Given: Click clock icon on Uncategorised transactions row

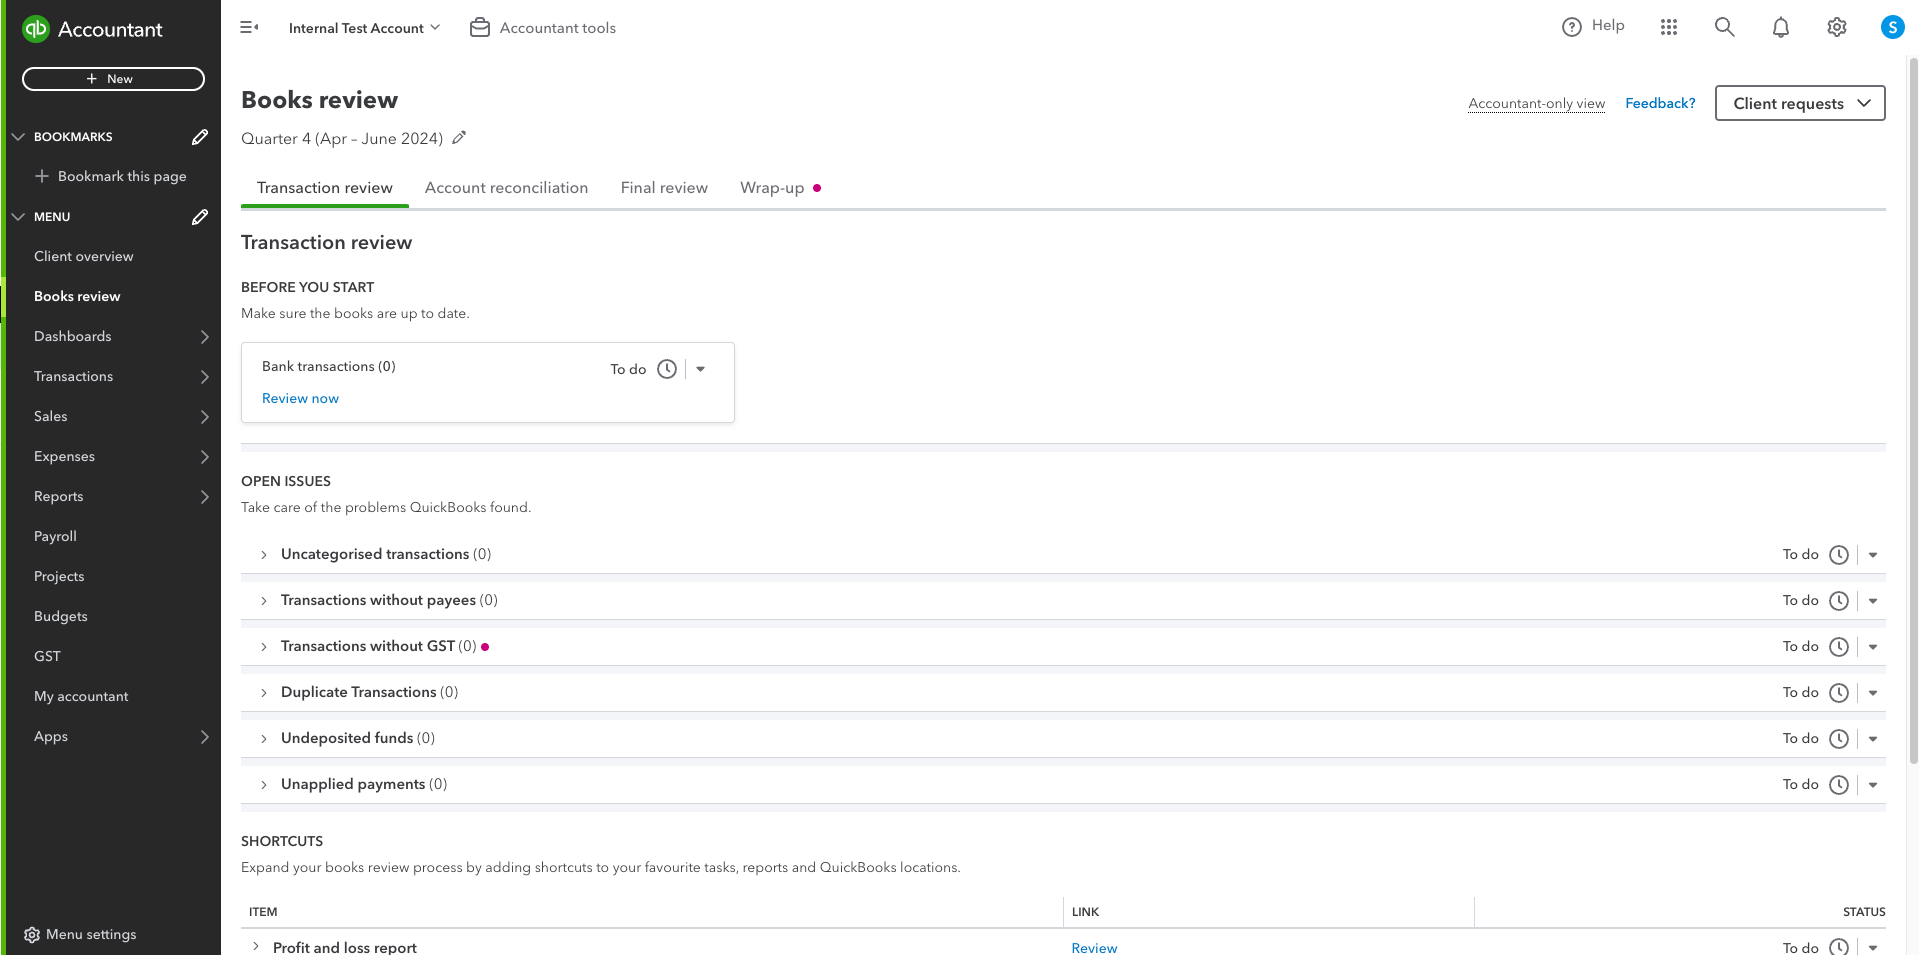Looking at the screenshot, I should [x=1839, y=555].
